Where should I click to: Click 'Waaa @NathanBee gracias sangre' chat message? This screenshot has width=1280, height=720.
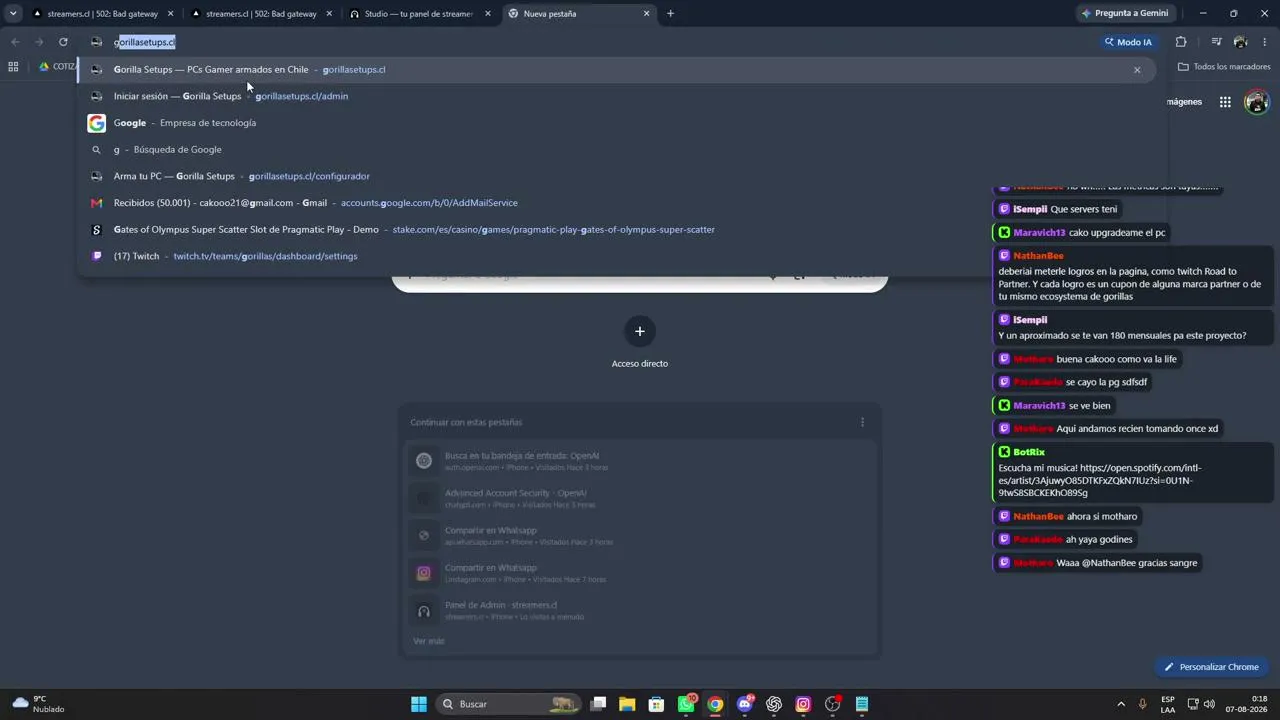pos(1127,563)
